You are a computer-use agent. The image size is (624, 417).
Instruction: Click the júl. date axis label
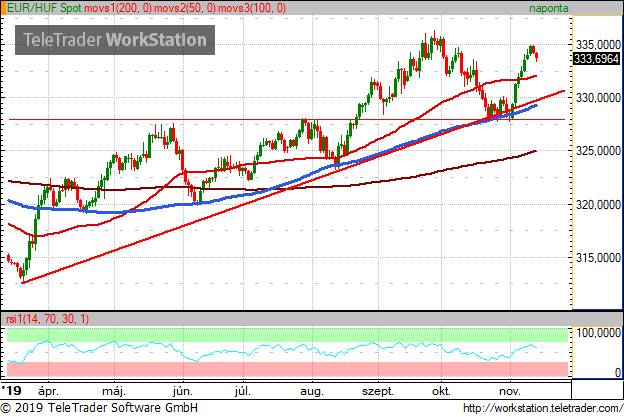242,391
